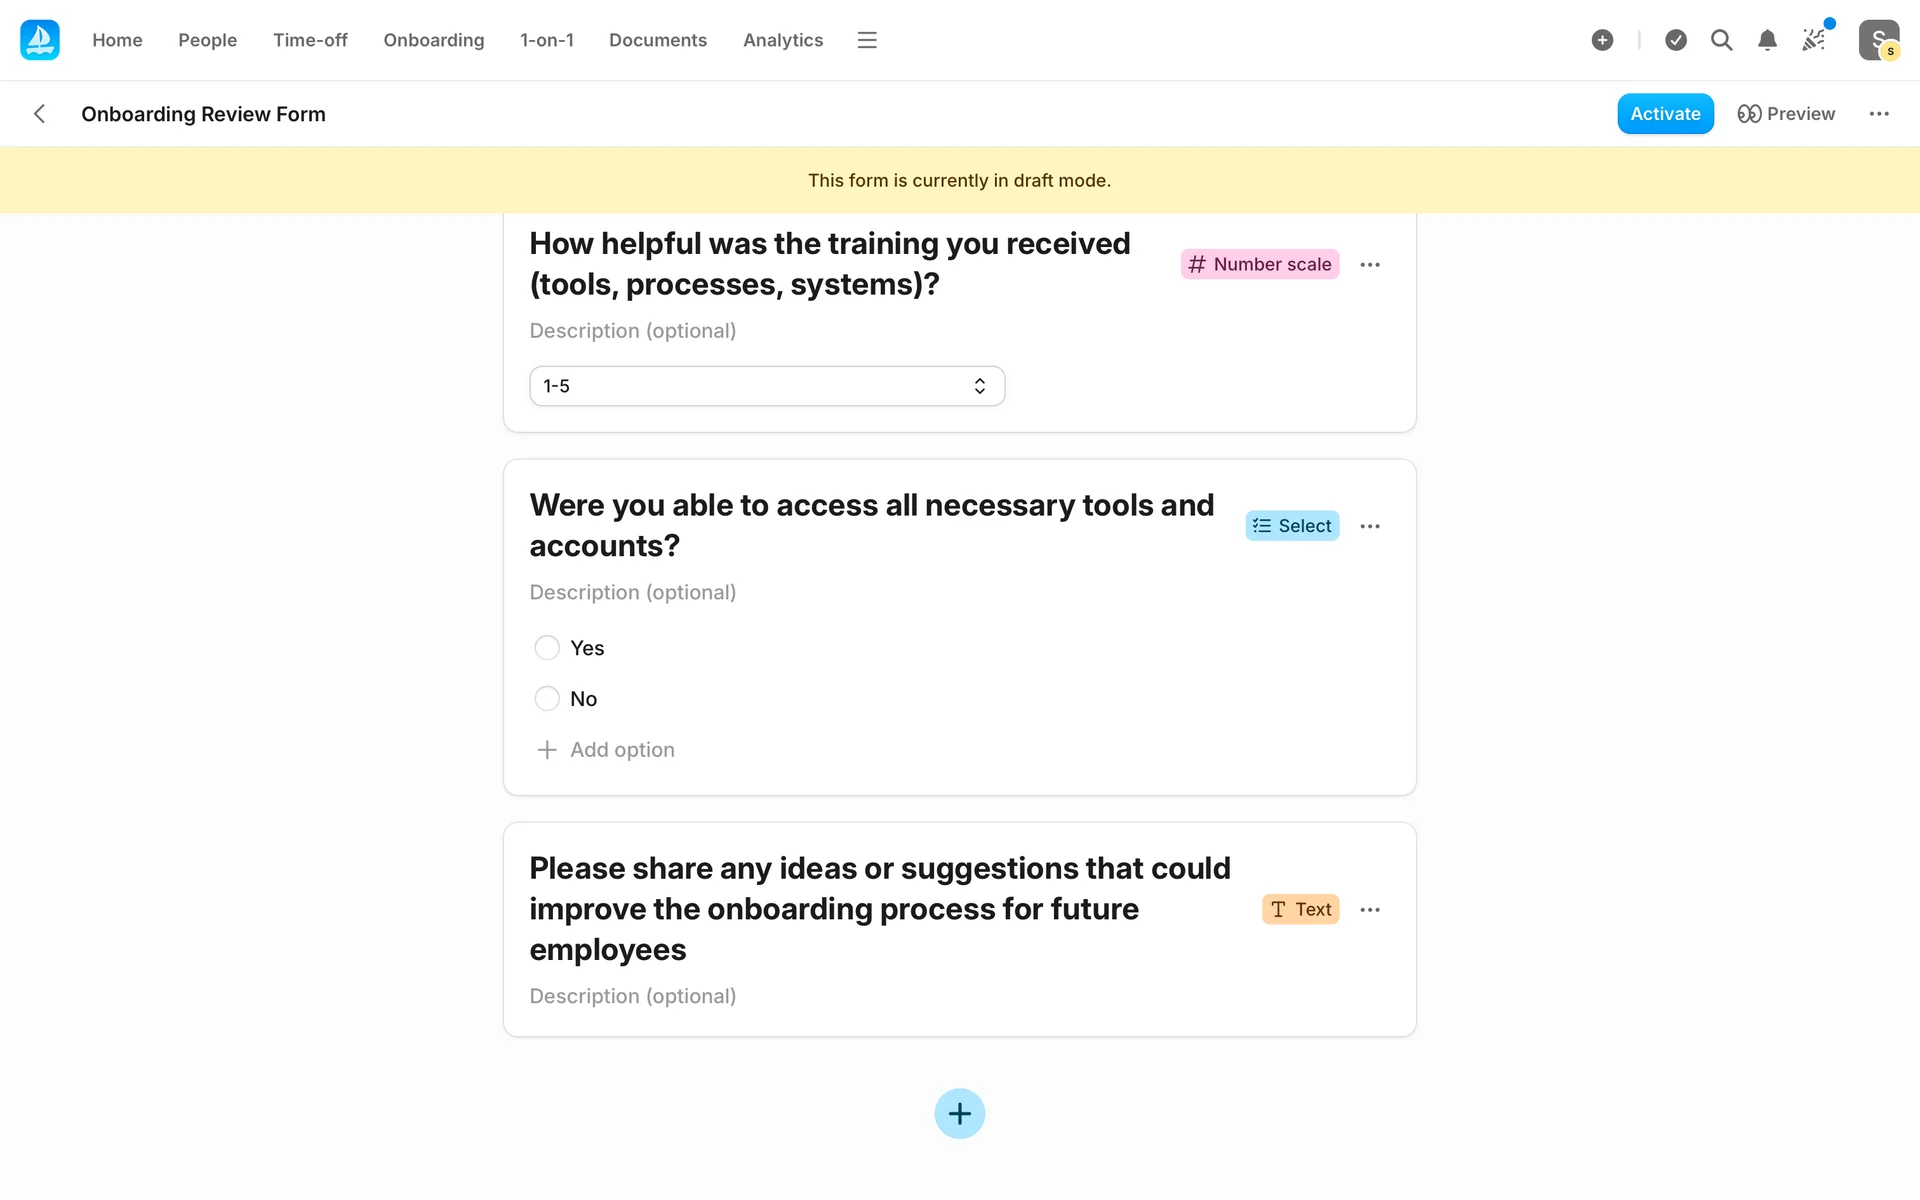Change the Number scale question type
The image size is (1920, 1200).
[x=1259, y=264]
